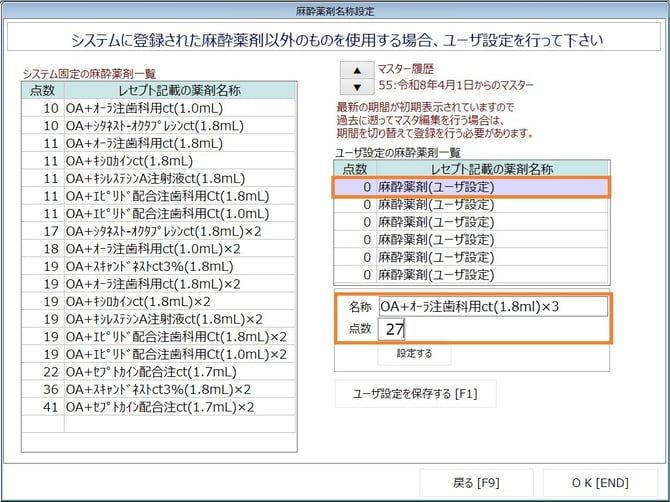Click the 点数 input field showing 27
The height and width of the screenshot is (502, 670).
point(492,327)
